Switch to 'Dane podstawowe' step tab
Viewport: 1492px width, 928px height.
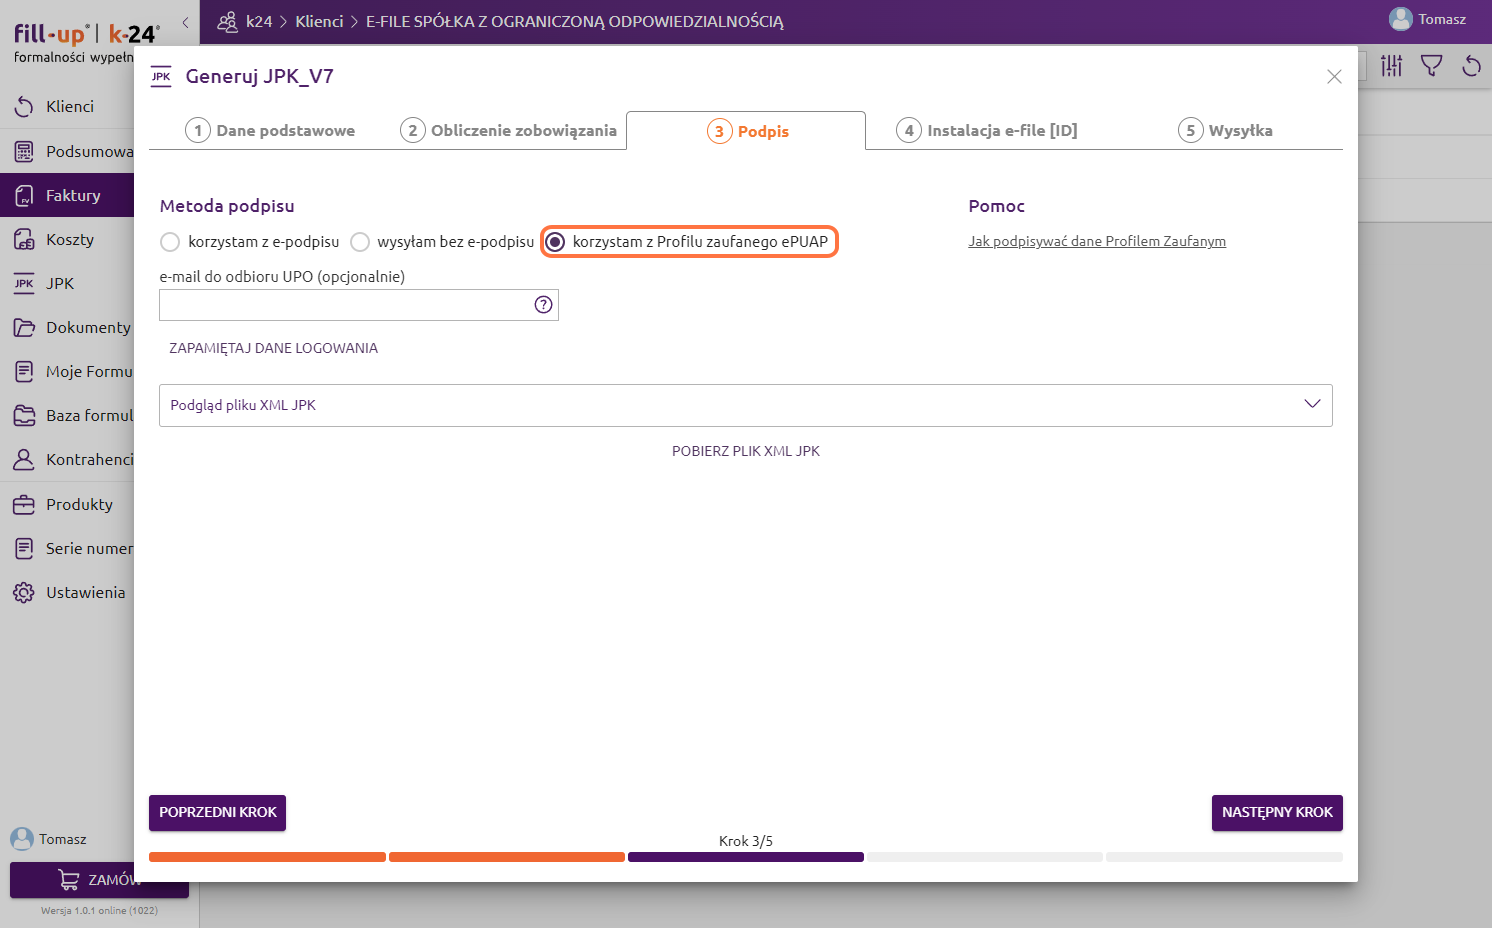tap(270, 131)
